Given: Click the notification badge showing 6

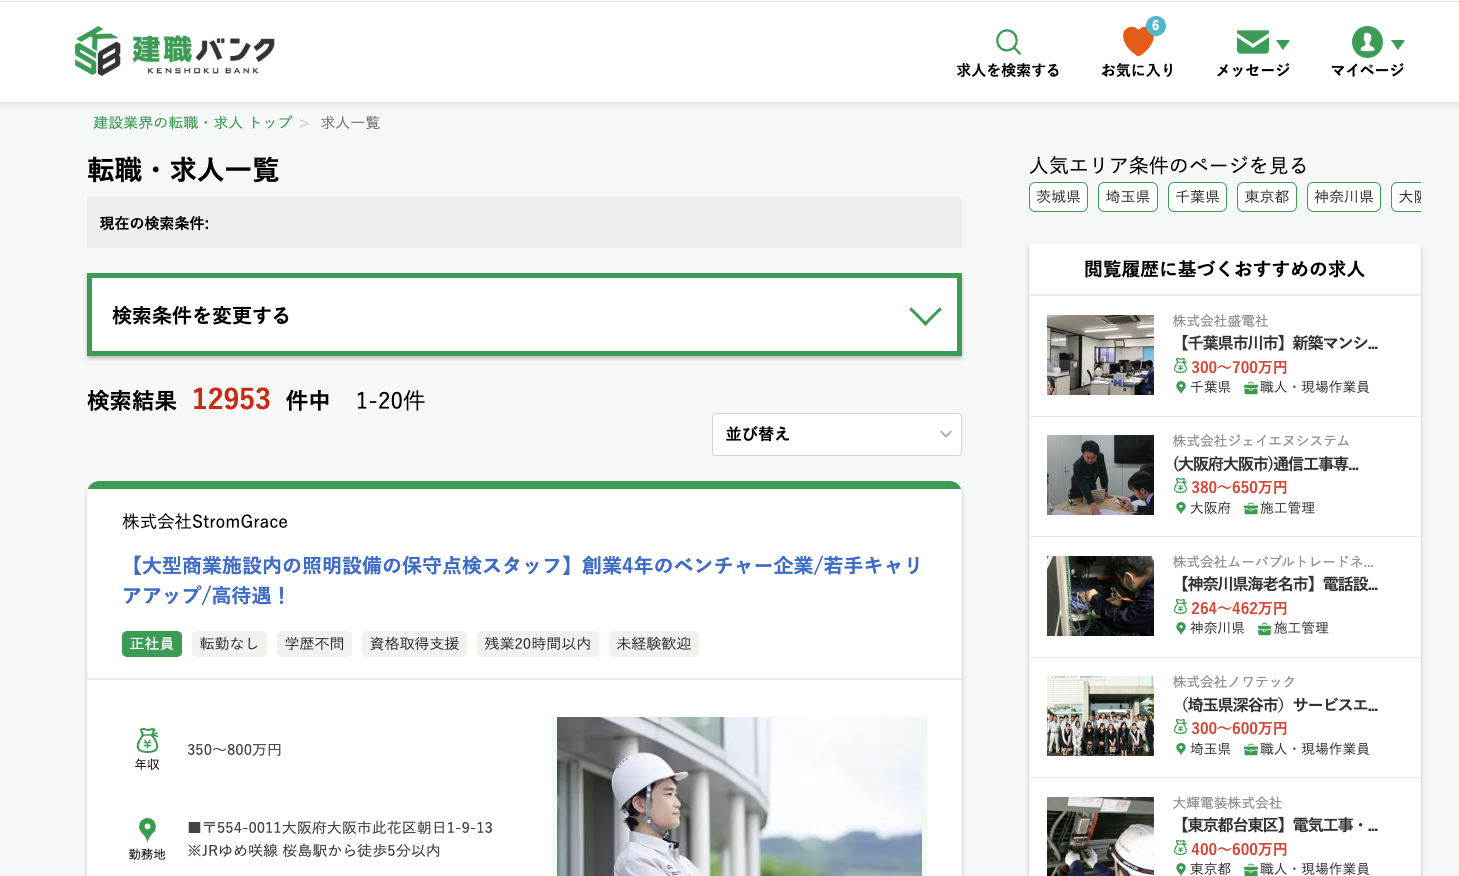Looking at the screenshot, I should [1156, 26].
